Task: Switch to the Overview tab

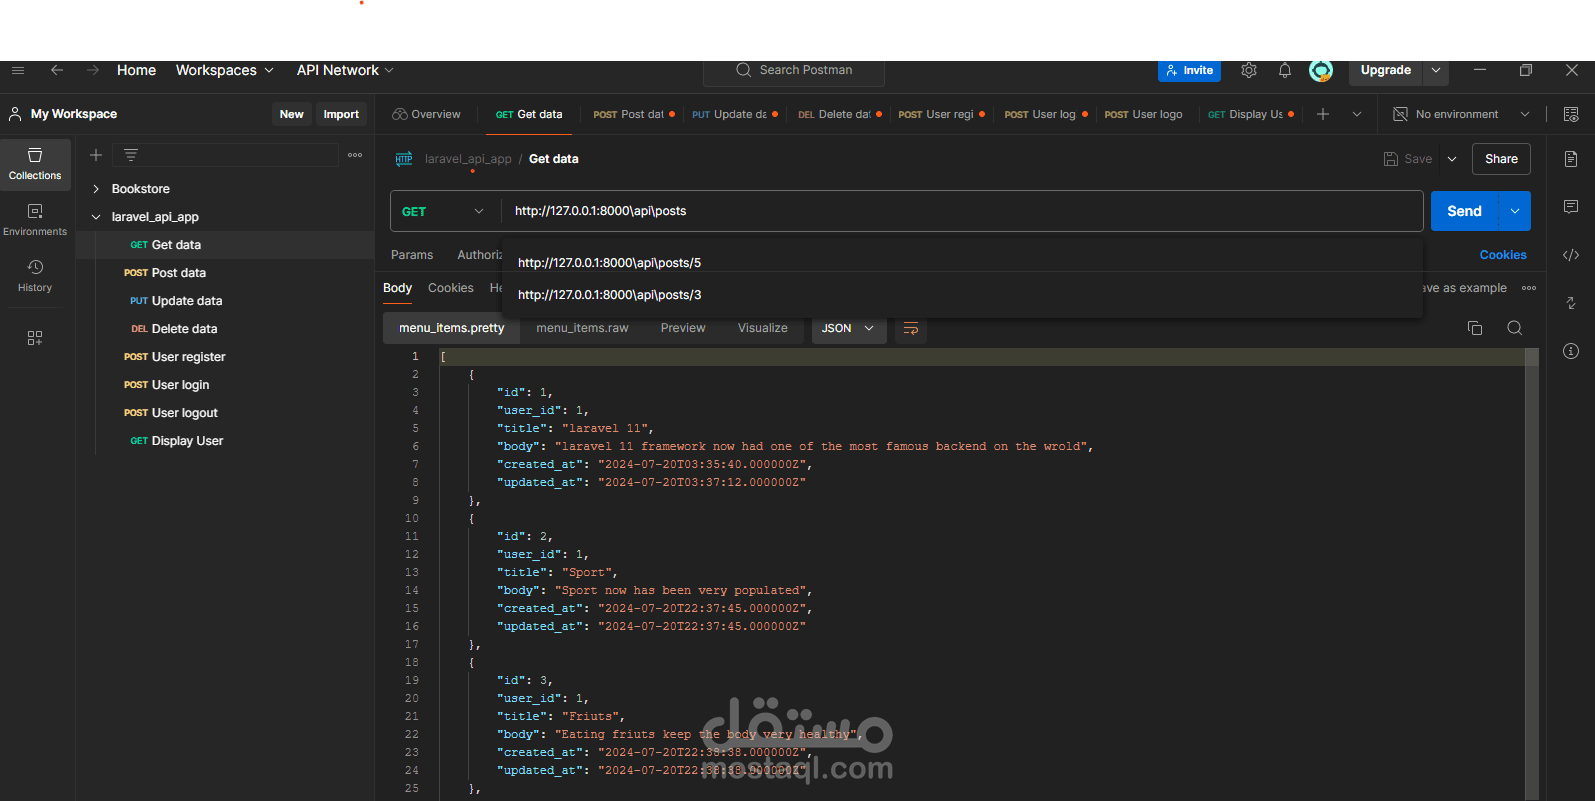Action: click(427, 114)
